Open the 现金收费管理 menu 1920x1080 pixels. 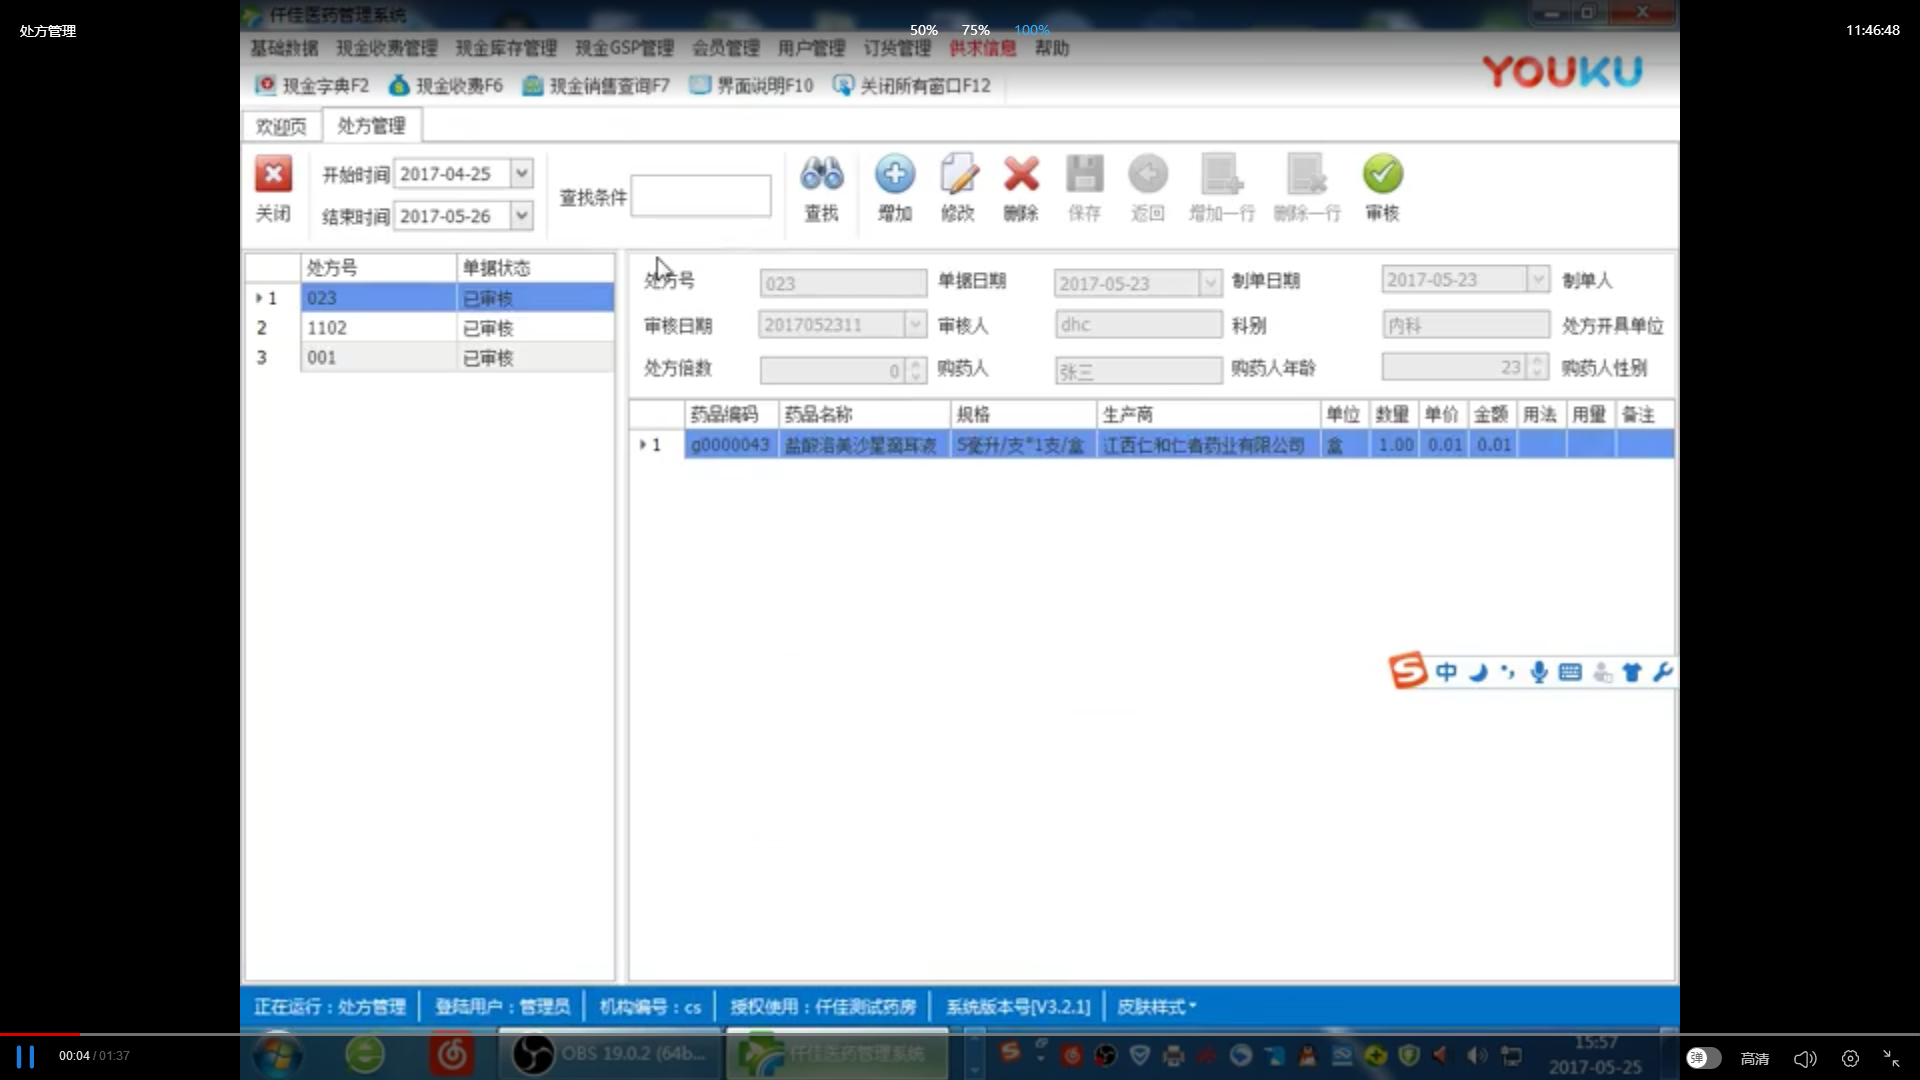(387, 48)
